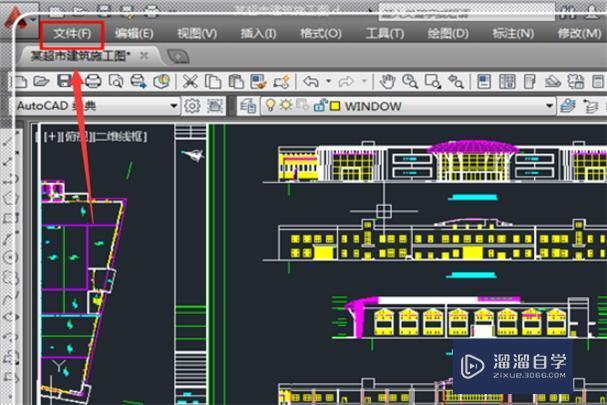The image size is (607, 405).
Task: Open the AutoCAD 经典 workspace dropdown
Action: [96, 106]
